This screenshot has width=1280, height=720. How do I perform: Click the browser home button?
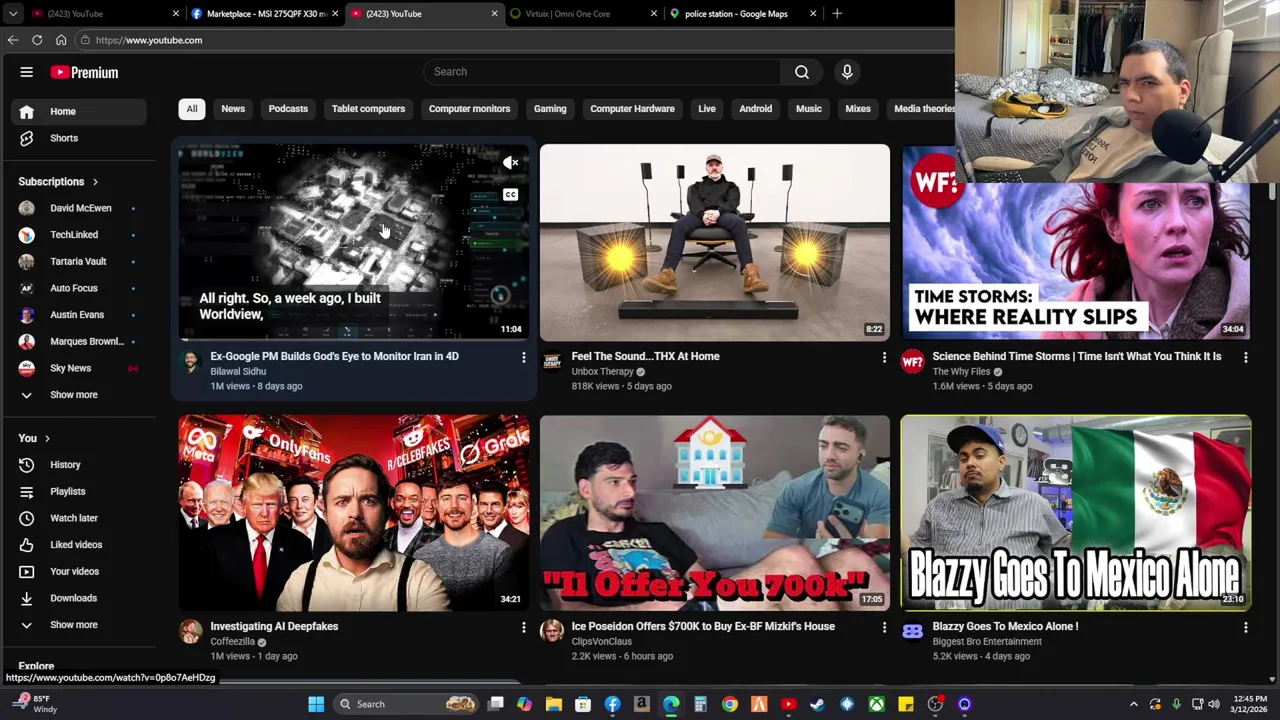pyautogui.click(x=61, y=40)
